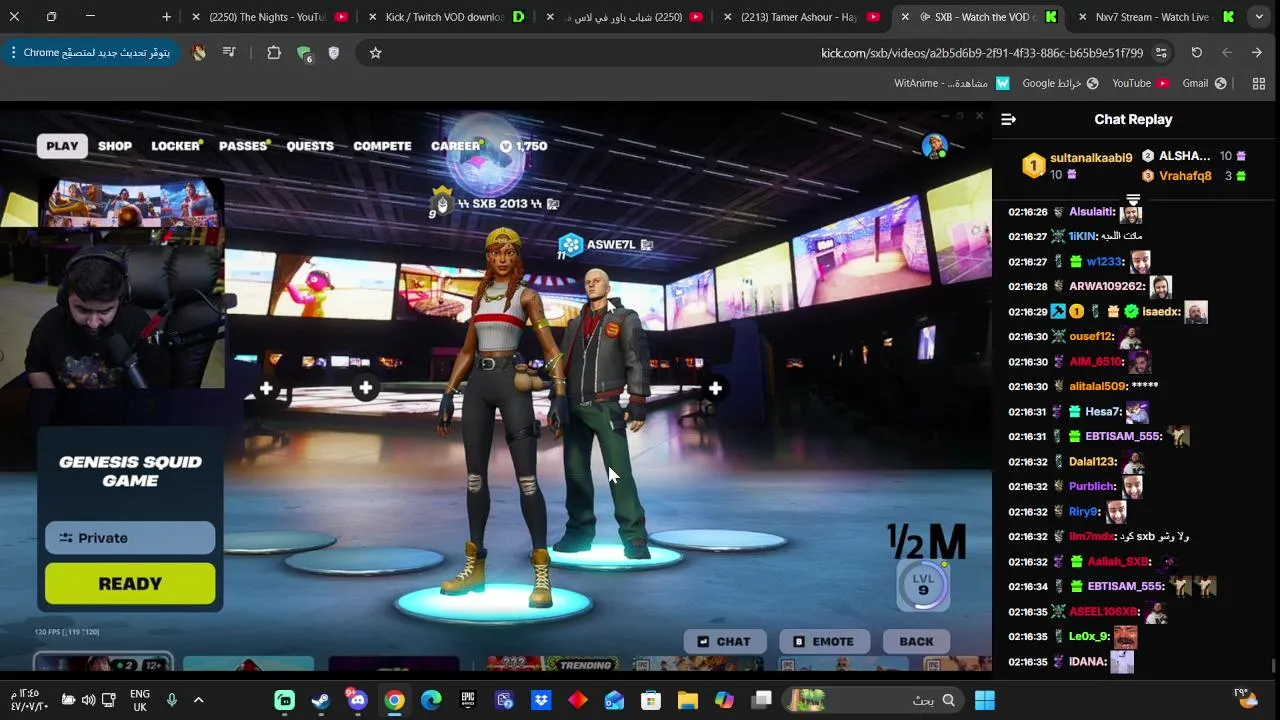The height and width of the screenshot is (720, 1280).
Task: Click Chrome update available button
Action: coord(88,52)
